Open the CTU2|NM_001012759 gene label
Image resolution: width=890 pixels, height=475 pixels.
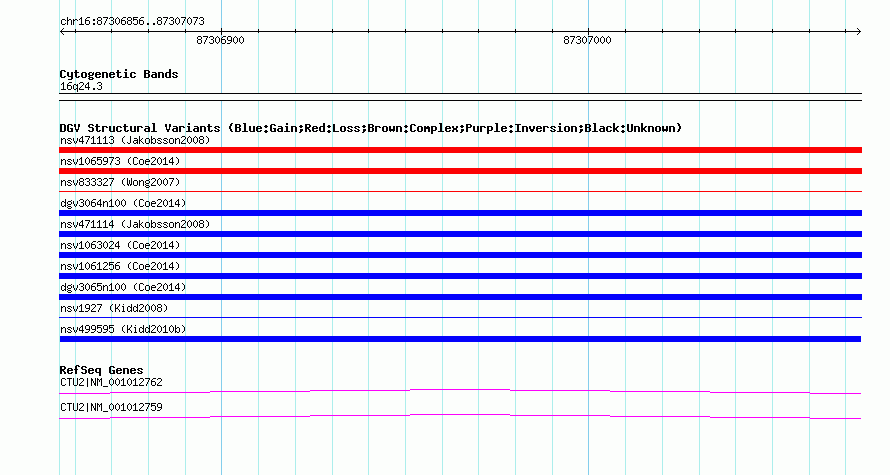tap(111, 407)
